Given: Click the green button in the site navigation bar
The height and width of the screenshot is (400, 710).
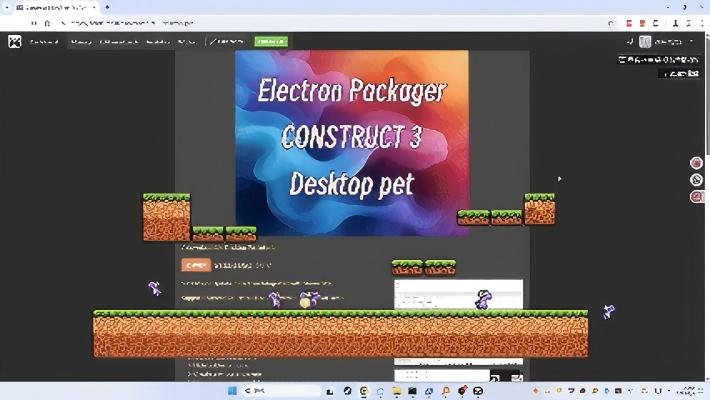Looking at the screenshot, I should 270,41.
